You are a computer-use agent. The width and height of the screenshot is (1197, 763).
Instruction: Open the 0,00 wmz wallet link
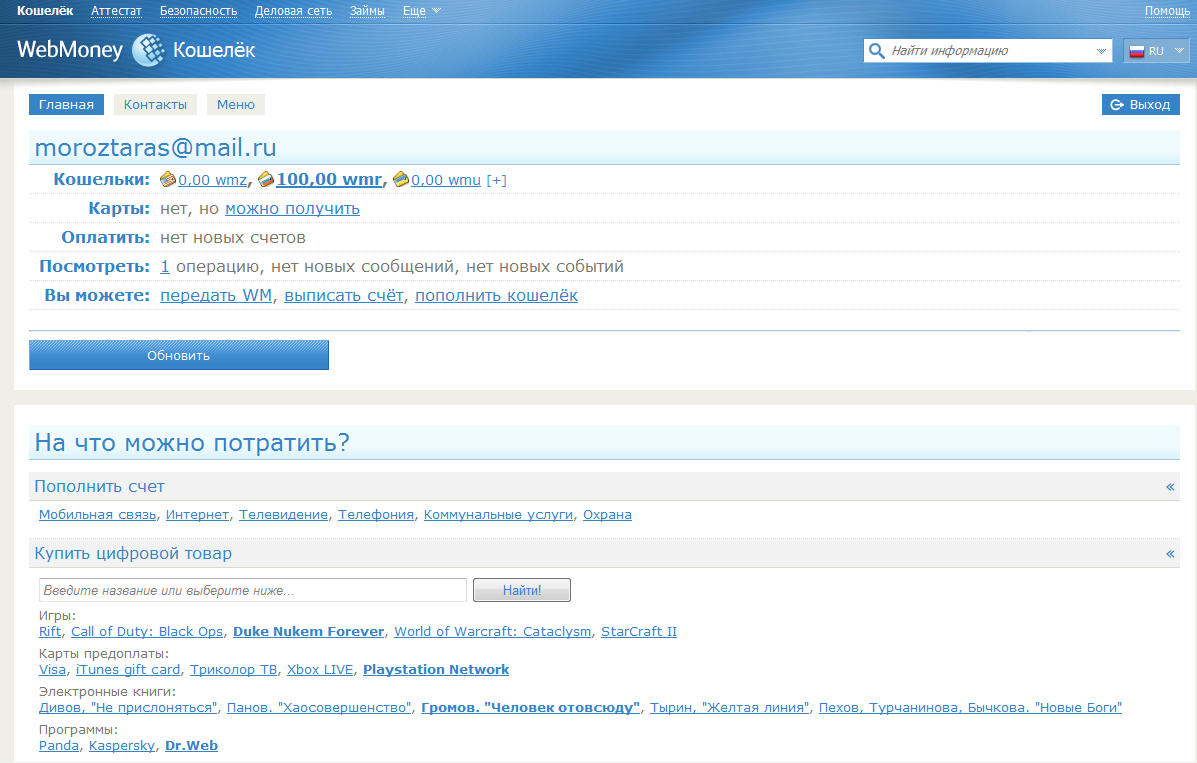[212, 180]
